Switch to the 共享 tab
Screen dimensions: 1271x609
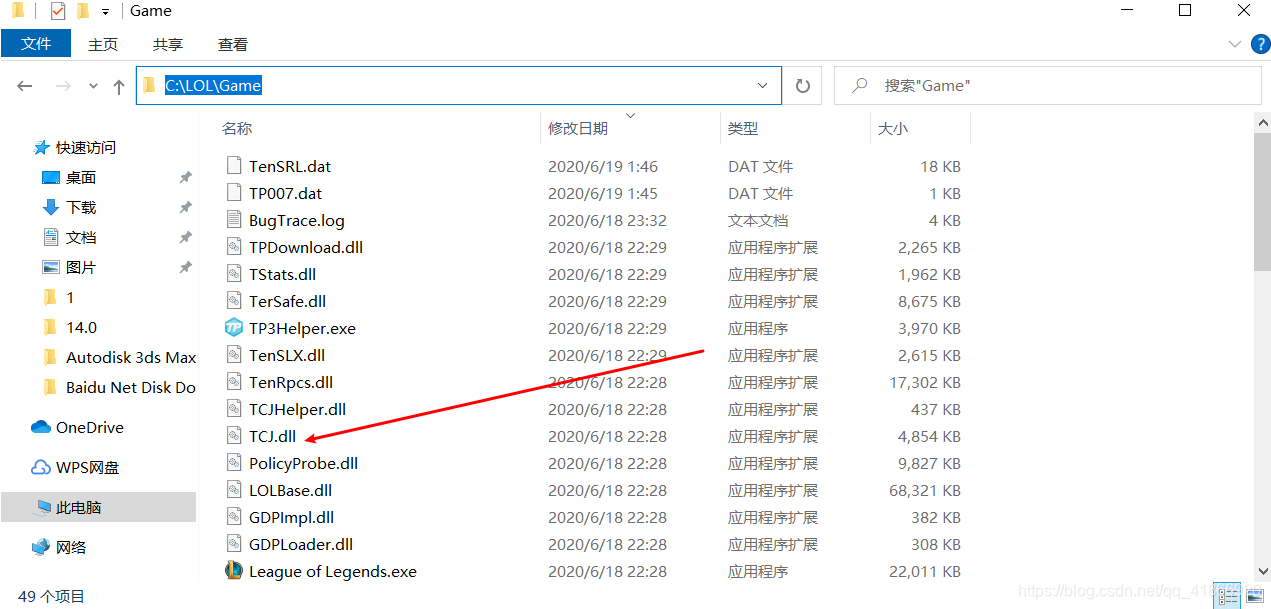168,45
